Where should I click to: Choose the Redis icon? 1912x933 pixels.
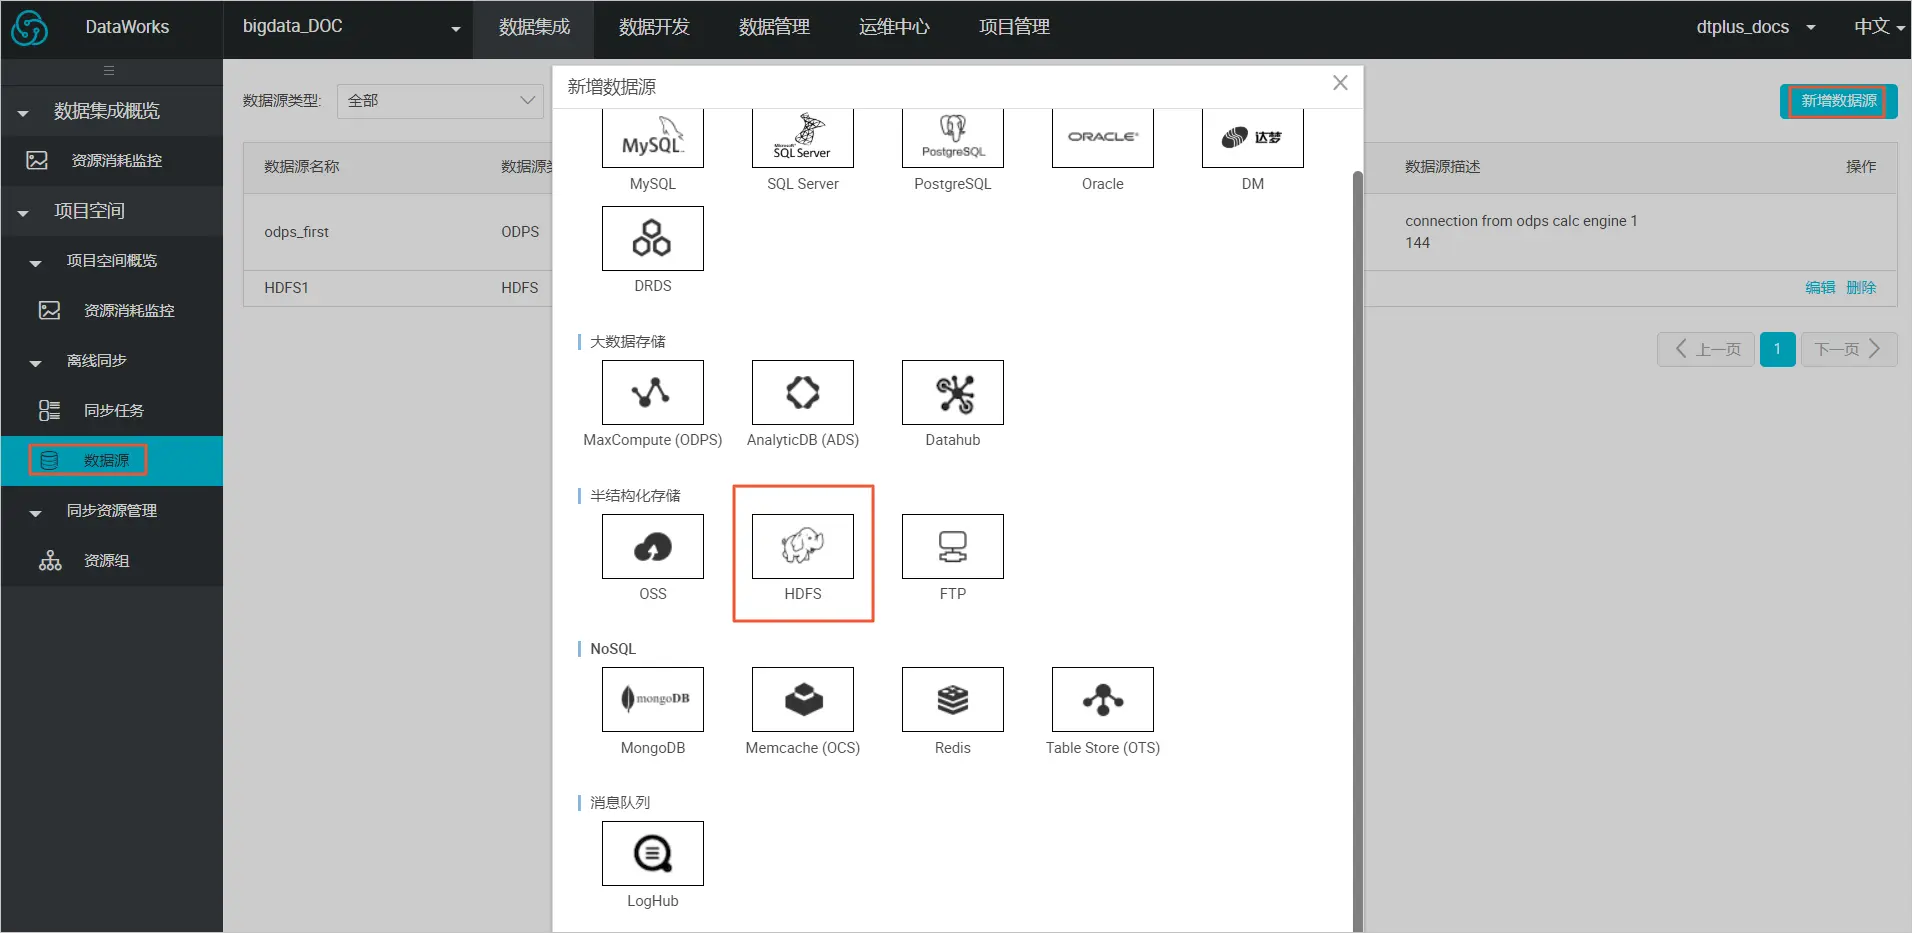tap(953, 699)
